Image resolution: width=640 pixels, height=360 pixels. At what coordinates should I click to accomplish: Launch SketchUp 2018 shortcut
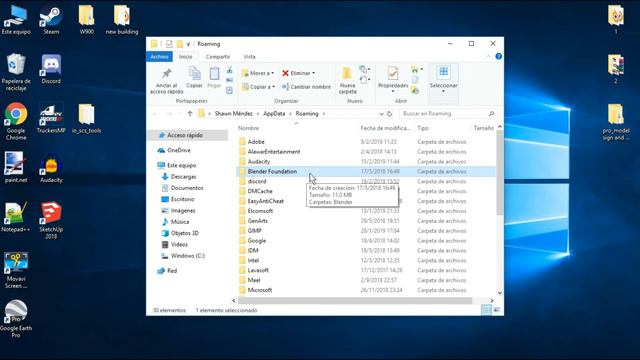point(51,220)
